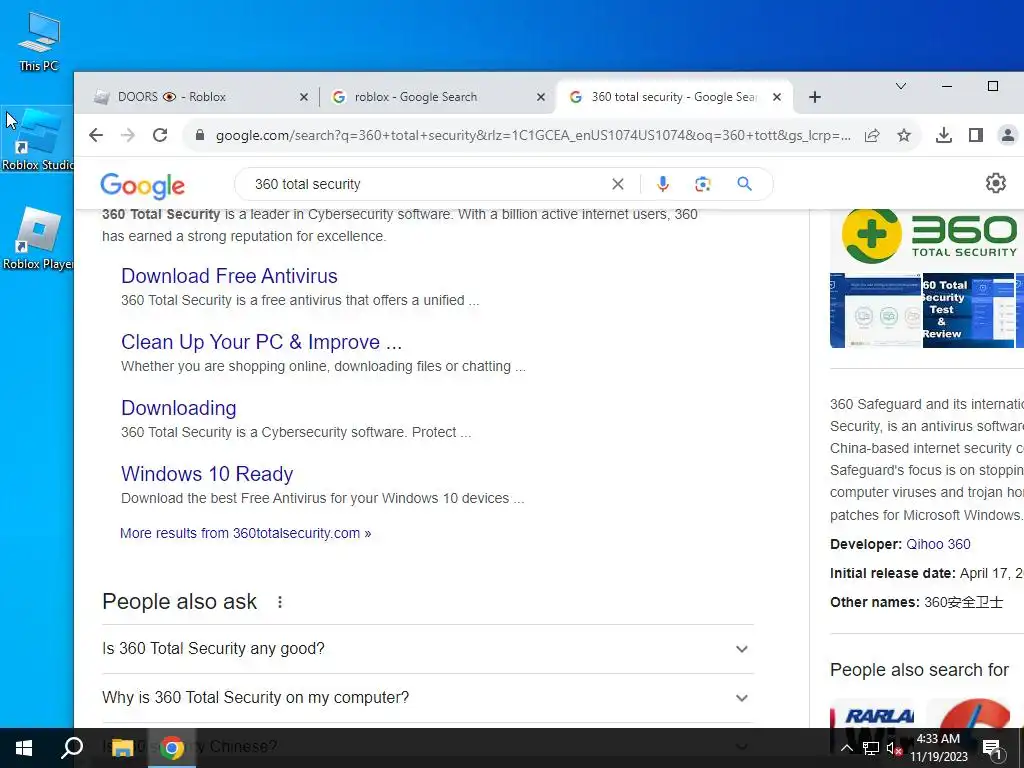1024x768 pixels.
Task: Toggle the Chrome side panel icon
Action: (976, 135)
